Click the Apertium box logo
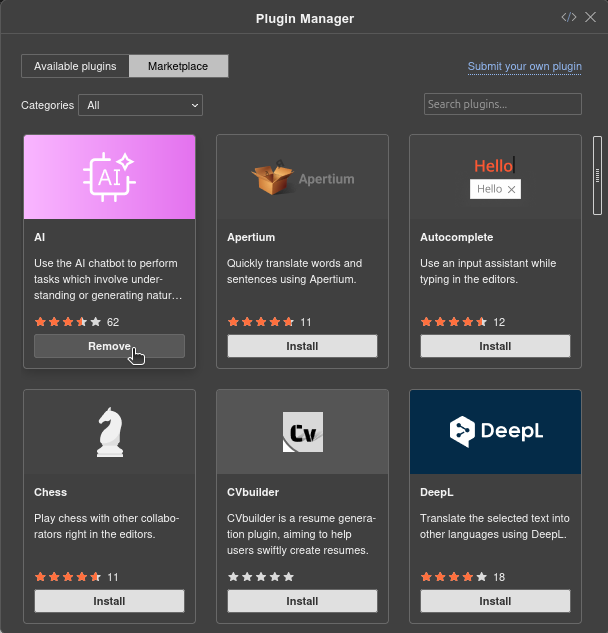 tap(272, 178)
